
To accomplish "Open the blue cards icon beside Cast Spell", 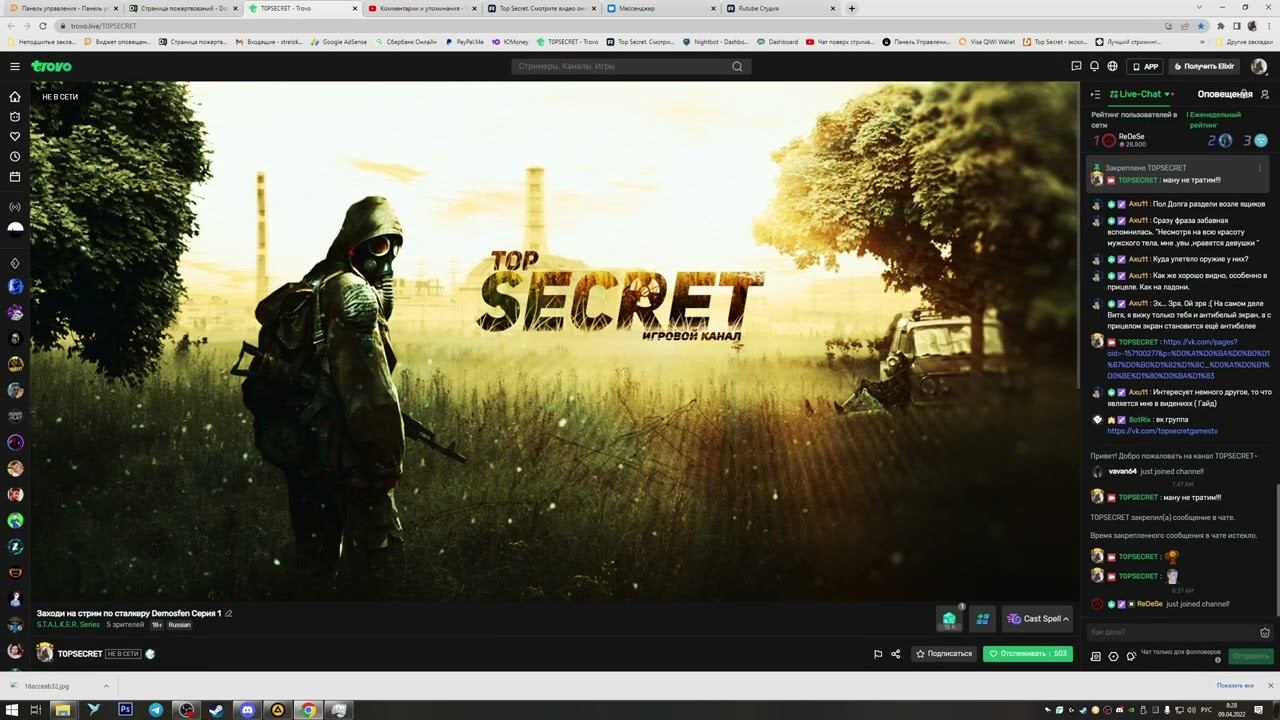I will pyautogui.click(x=983, y=619).
